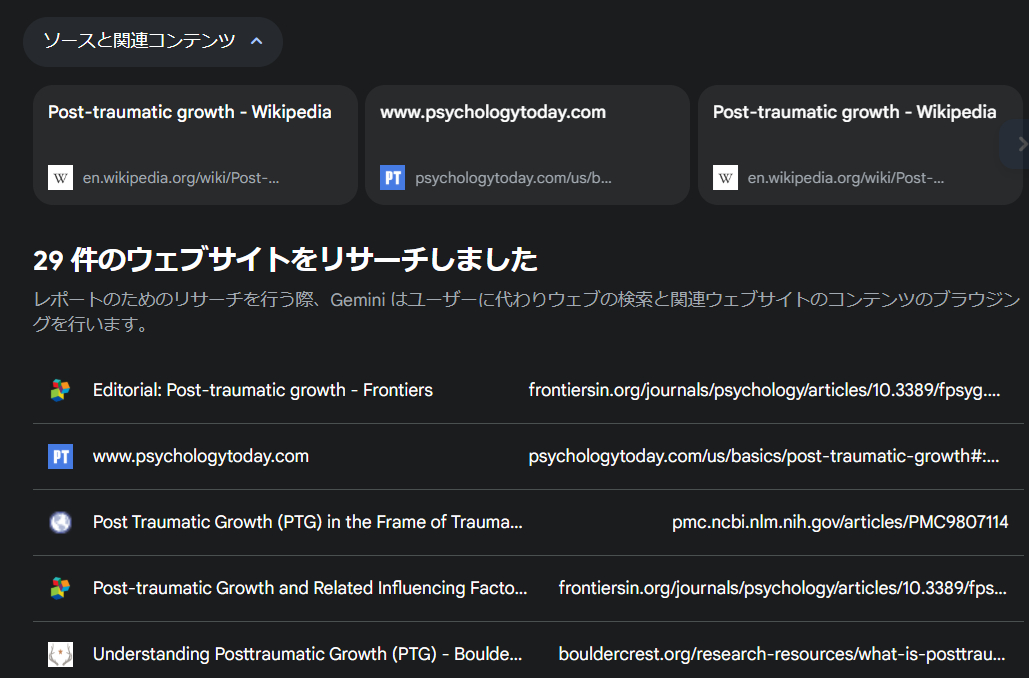The width and height of the screenshot is (1029, 678).
Task: Click the frontiersin.org URL ending in fpsyg....
Action: point(765,390)
